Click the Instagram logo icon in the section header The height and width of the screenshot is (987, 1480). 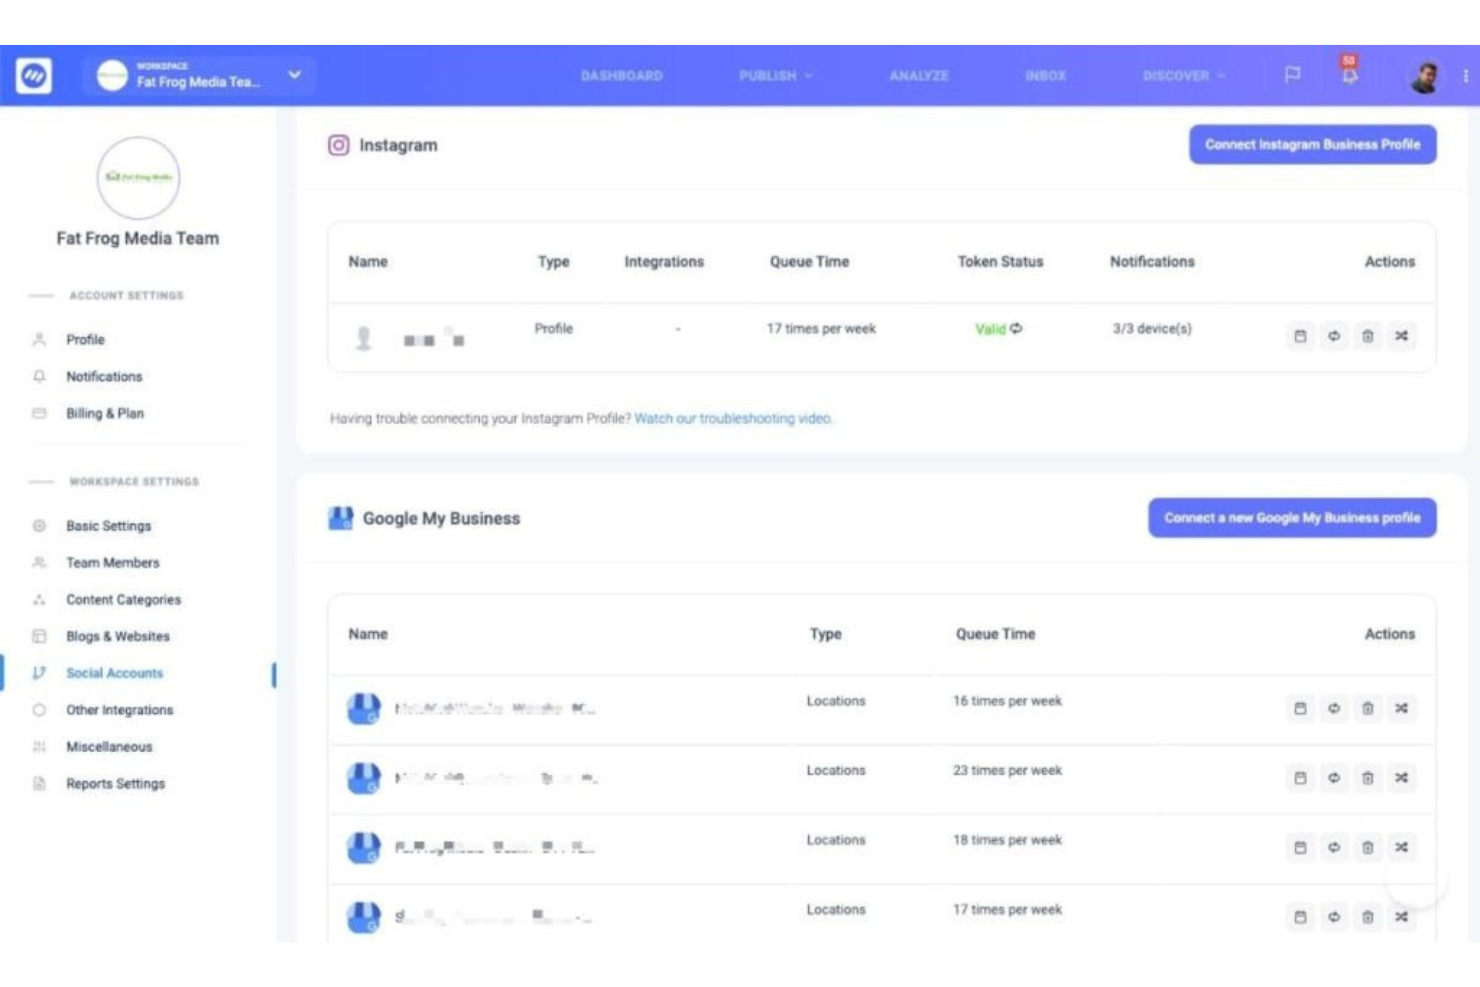coord(339,145)
